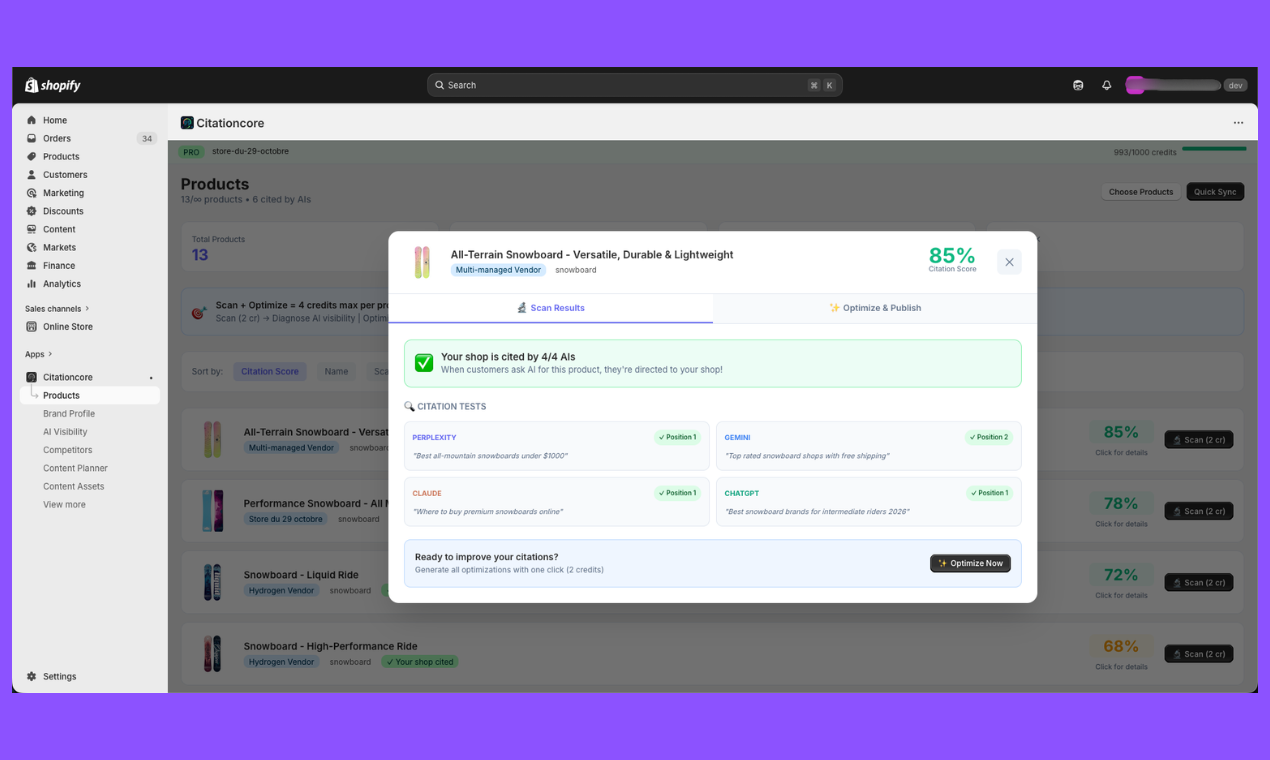Sort products by Name
The width and height of the screenshot is (1270, 760).
point(336,371)
